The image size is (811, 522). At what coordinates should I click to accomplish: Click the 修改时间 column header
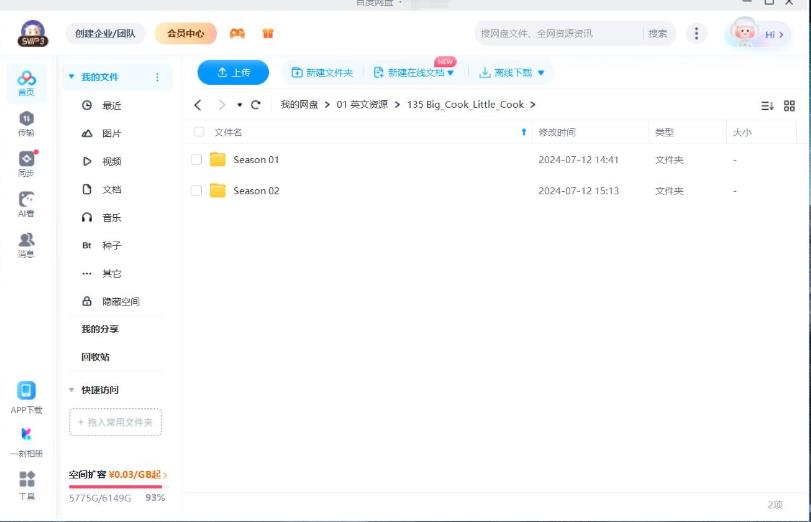coord(557,132)
